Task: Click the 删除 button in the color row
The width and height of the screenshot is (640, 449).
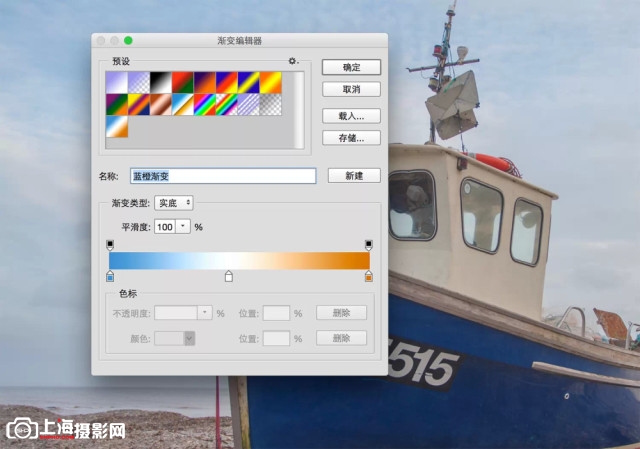Action: 342,338
